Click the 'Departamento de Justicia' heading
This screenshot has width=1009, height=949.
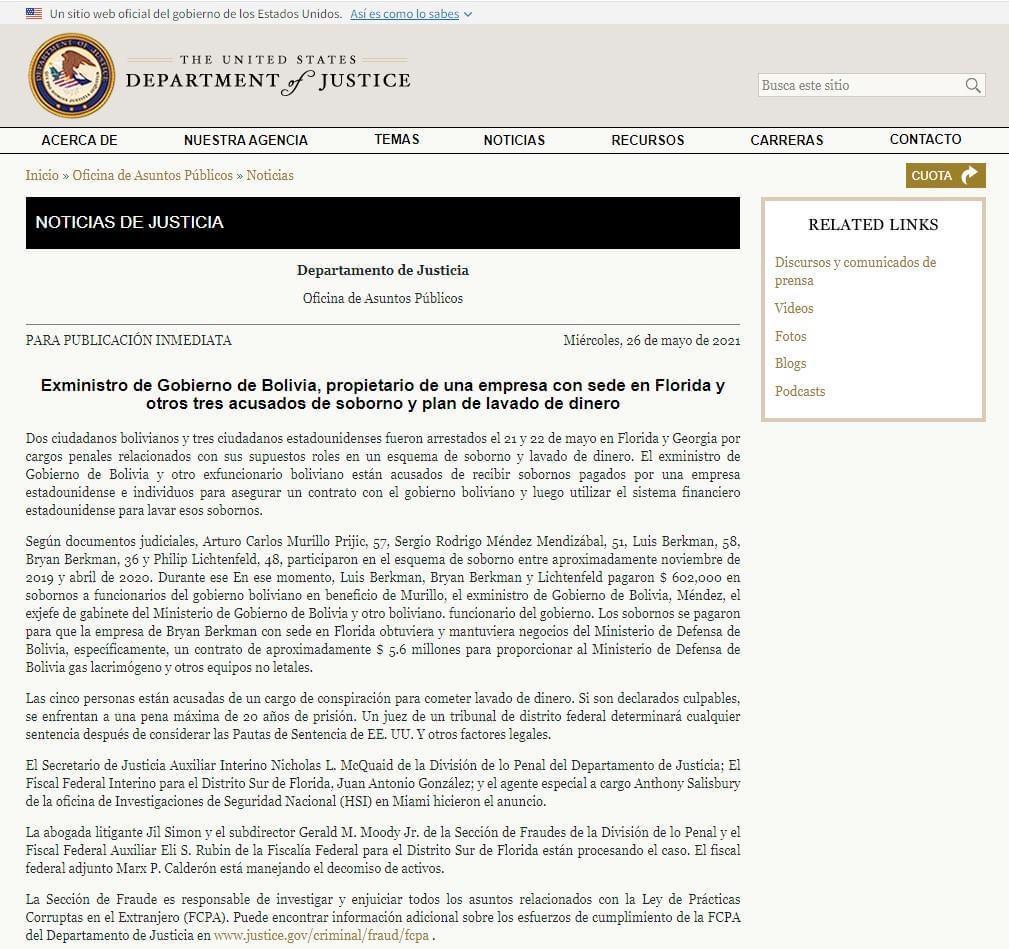pyautogui.click(x=383, y=270)
